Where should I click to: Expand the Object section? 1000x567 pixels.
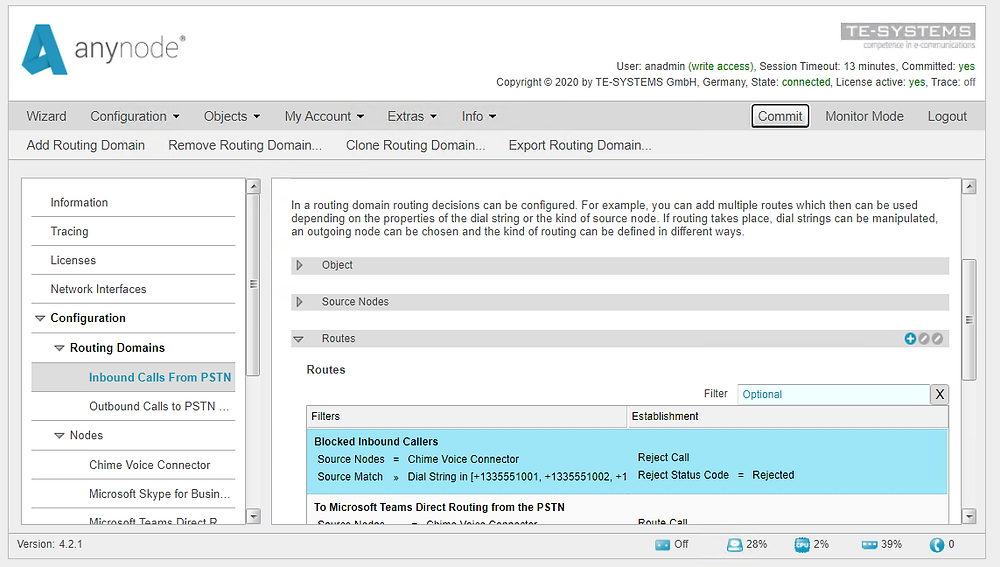click(x=299, y=265)
